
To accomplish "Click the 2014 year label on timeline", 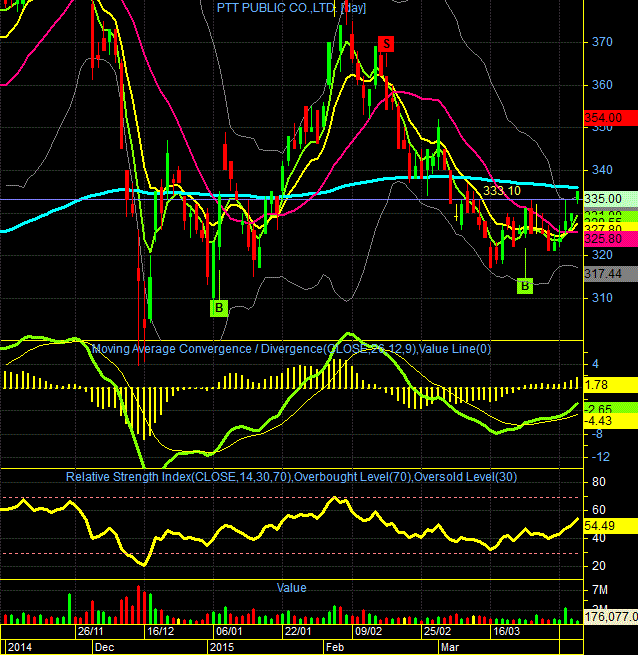I will (x=20, y=647).
